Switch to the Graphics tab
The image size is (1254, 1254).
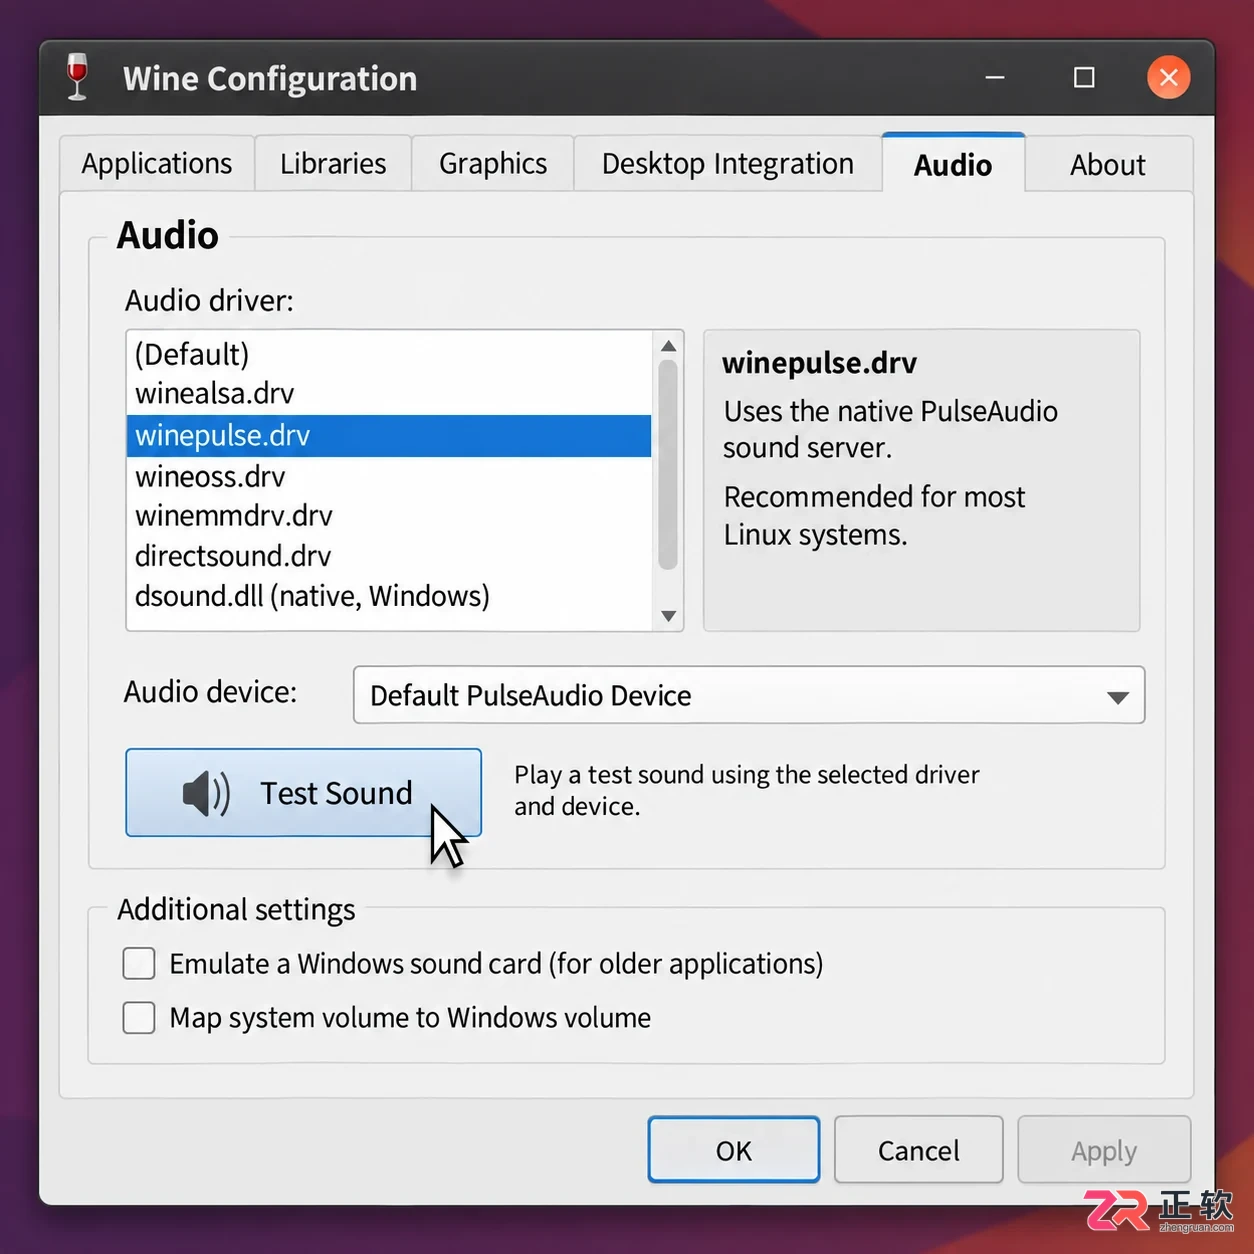[493, 164]
